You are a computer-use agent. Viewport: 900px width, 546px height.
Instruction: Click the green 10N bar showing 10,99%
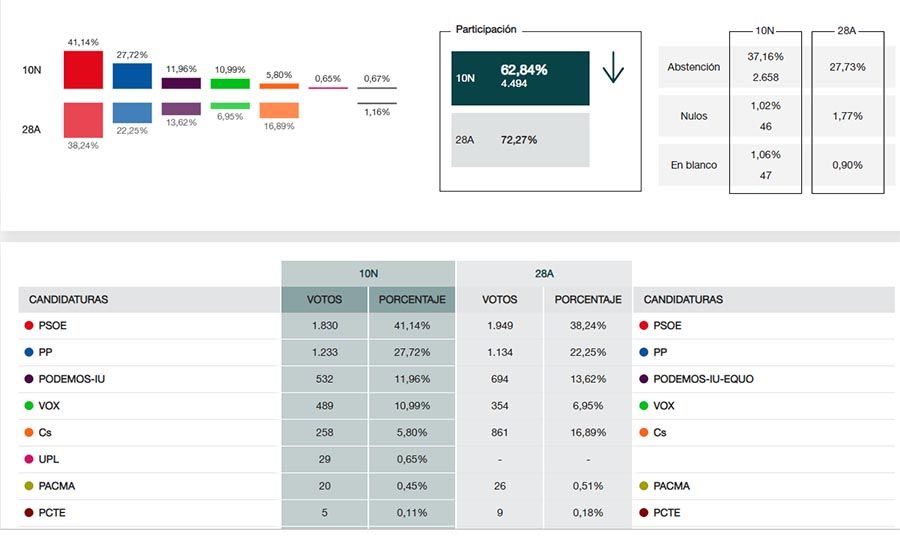(230, 83)
